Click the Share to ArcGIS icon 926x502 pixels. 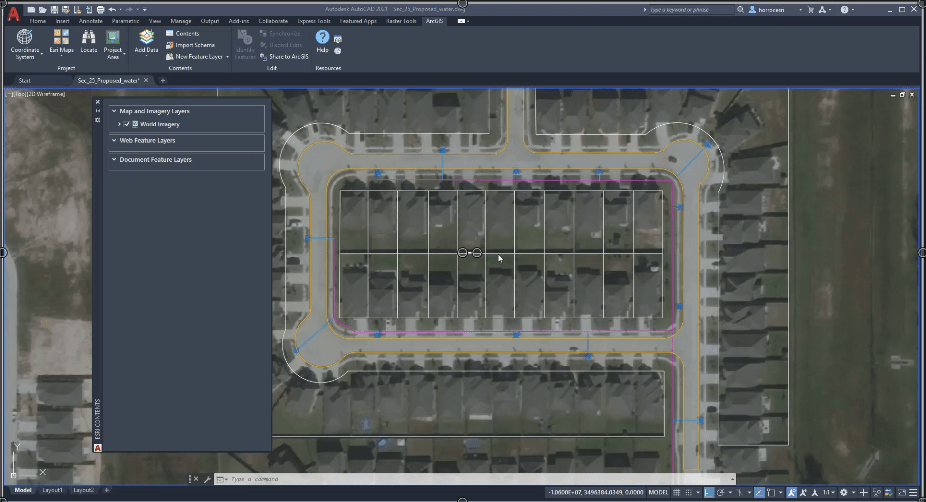coord(263,56)
